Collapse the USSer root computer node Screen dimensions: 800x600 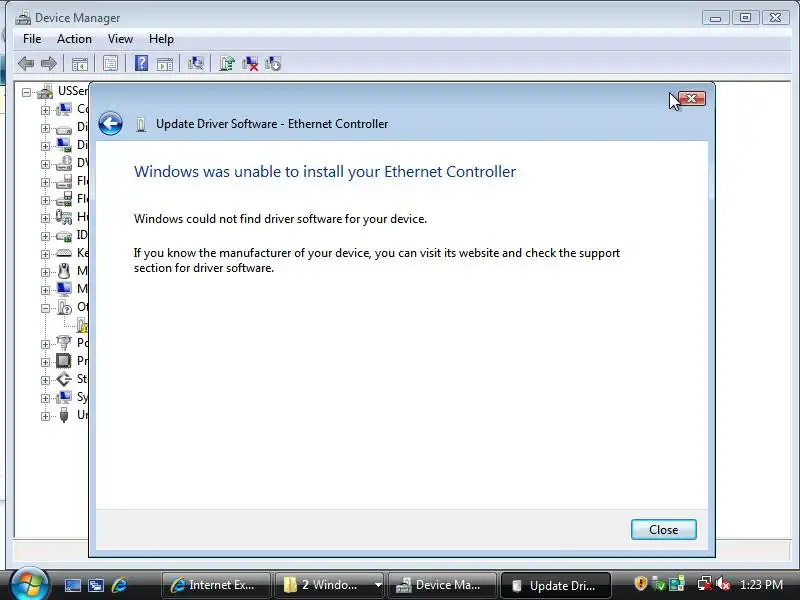tap(27, 92)
